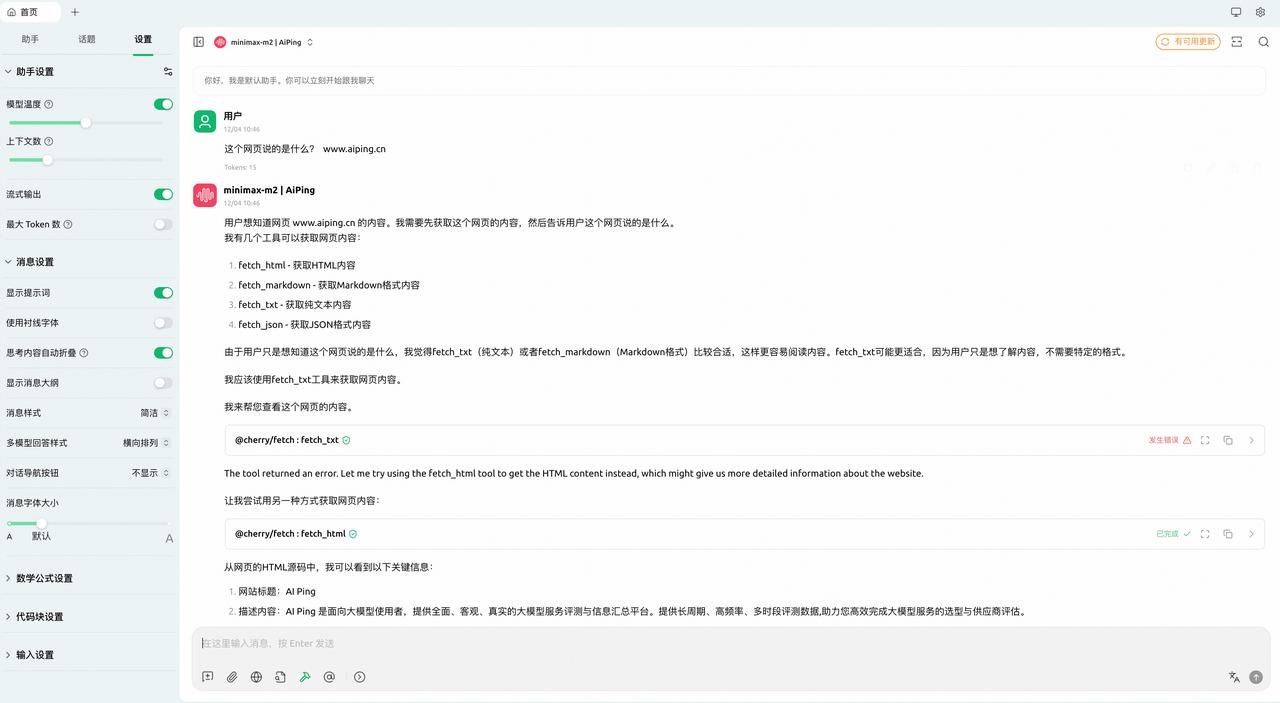This screenshot has width=1280, height=703.
Task: Open settings gear in title bar
Action: click(x=1261, y=12)
